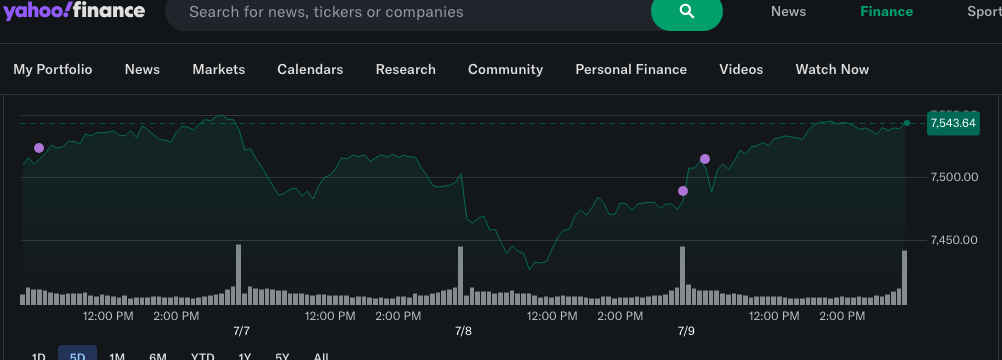The width and height of the screenshot is (1002, 360).
Task: Select the All chart range
Action: pyautogui.click(x=321, y=356)
